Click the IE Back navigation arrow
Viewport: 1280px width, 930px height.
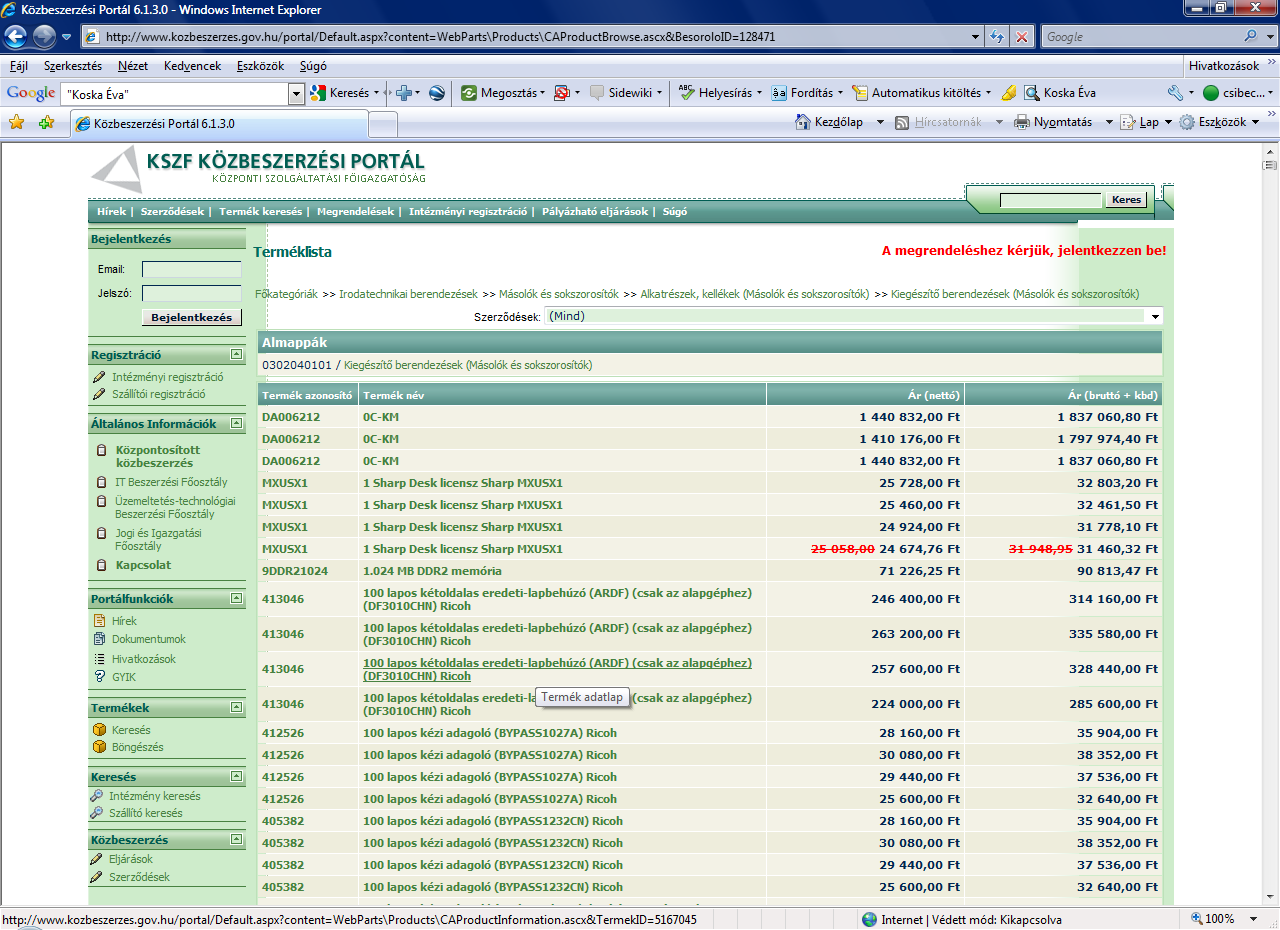pyautogui.click(x=16, y=37)
